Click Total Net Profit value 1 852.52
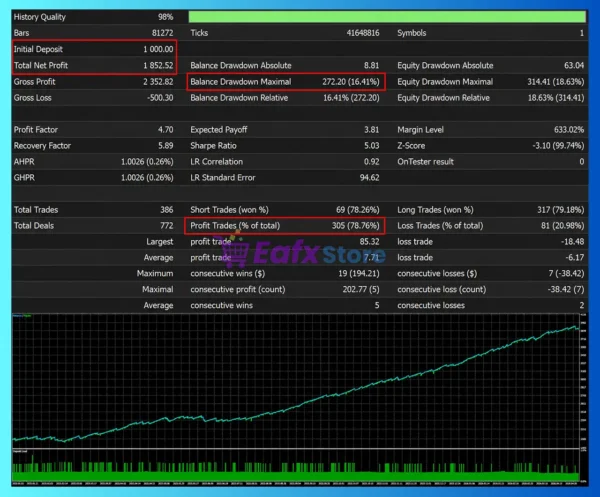 [158, 65]
